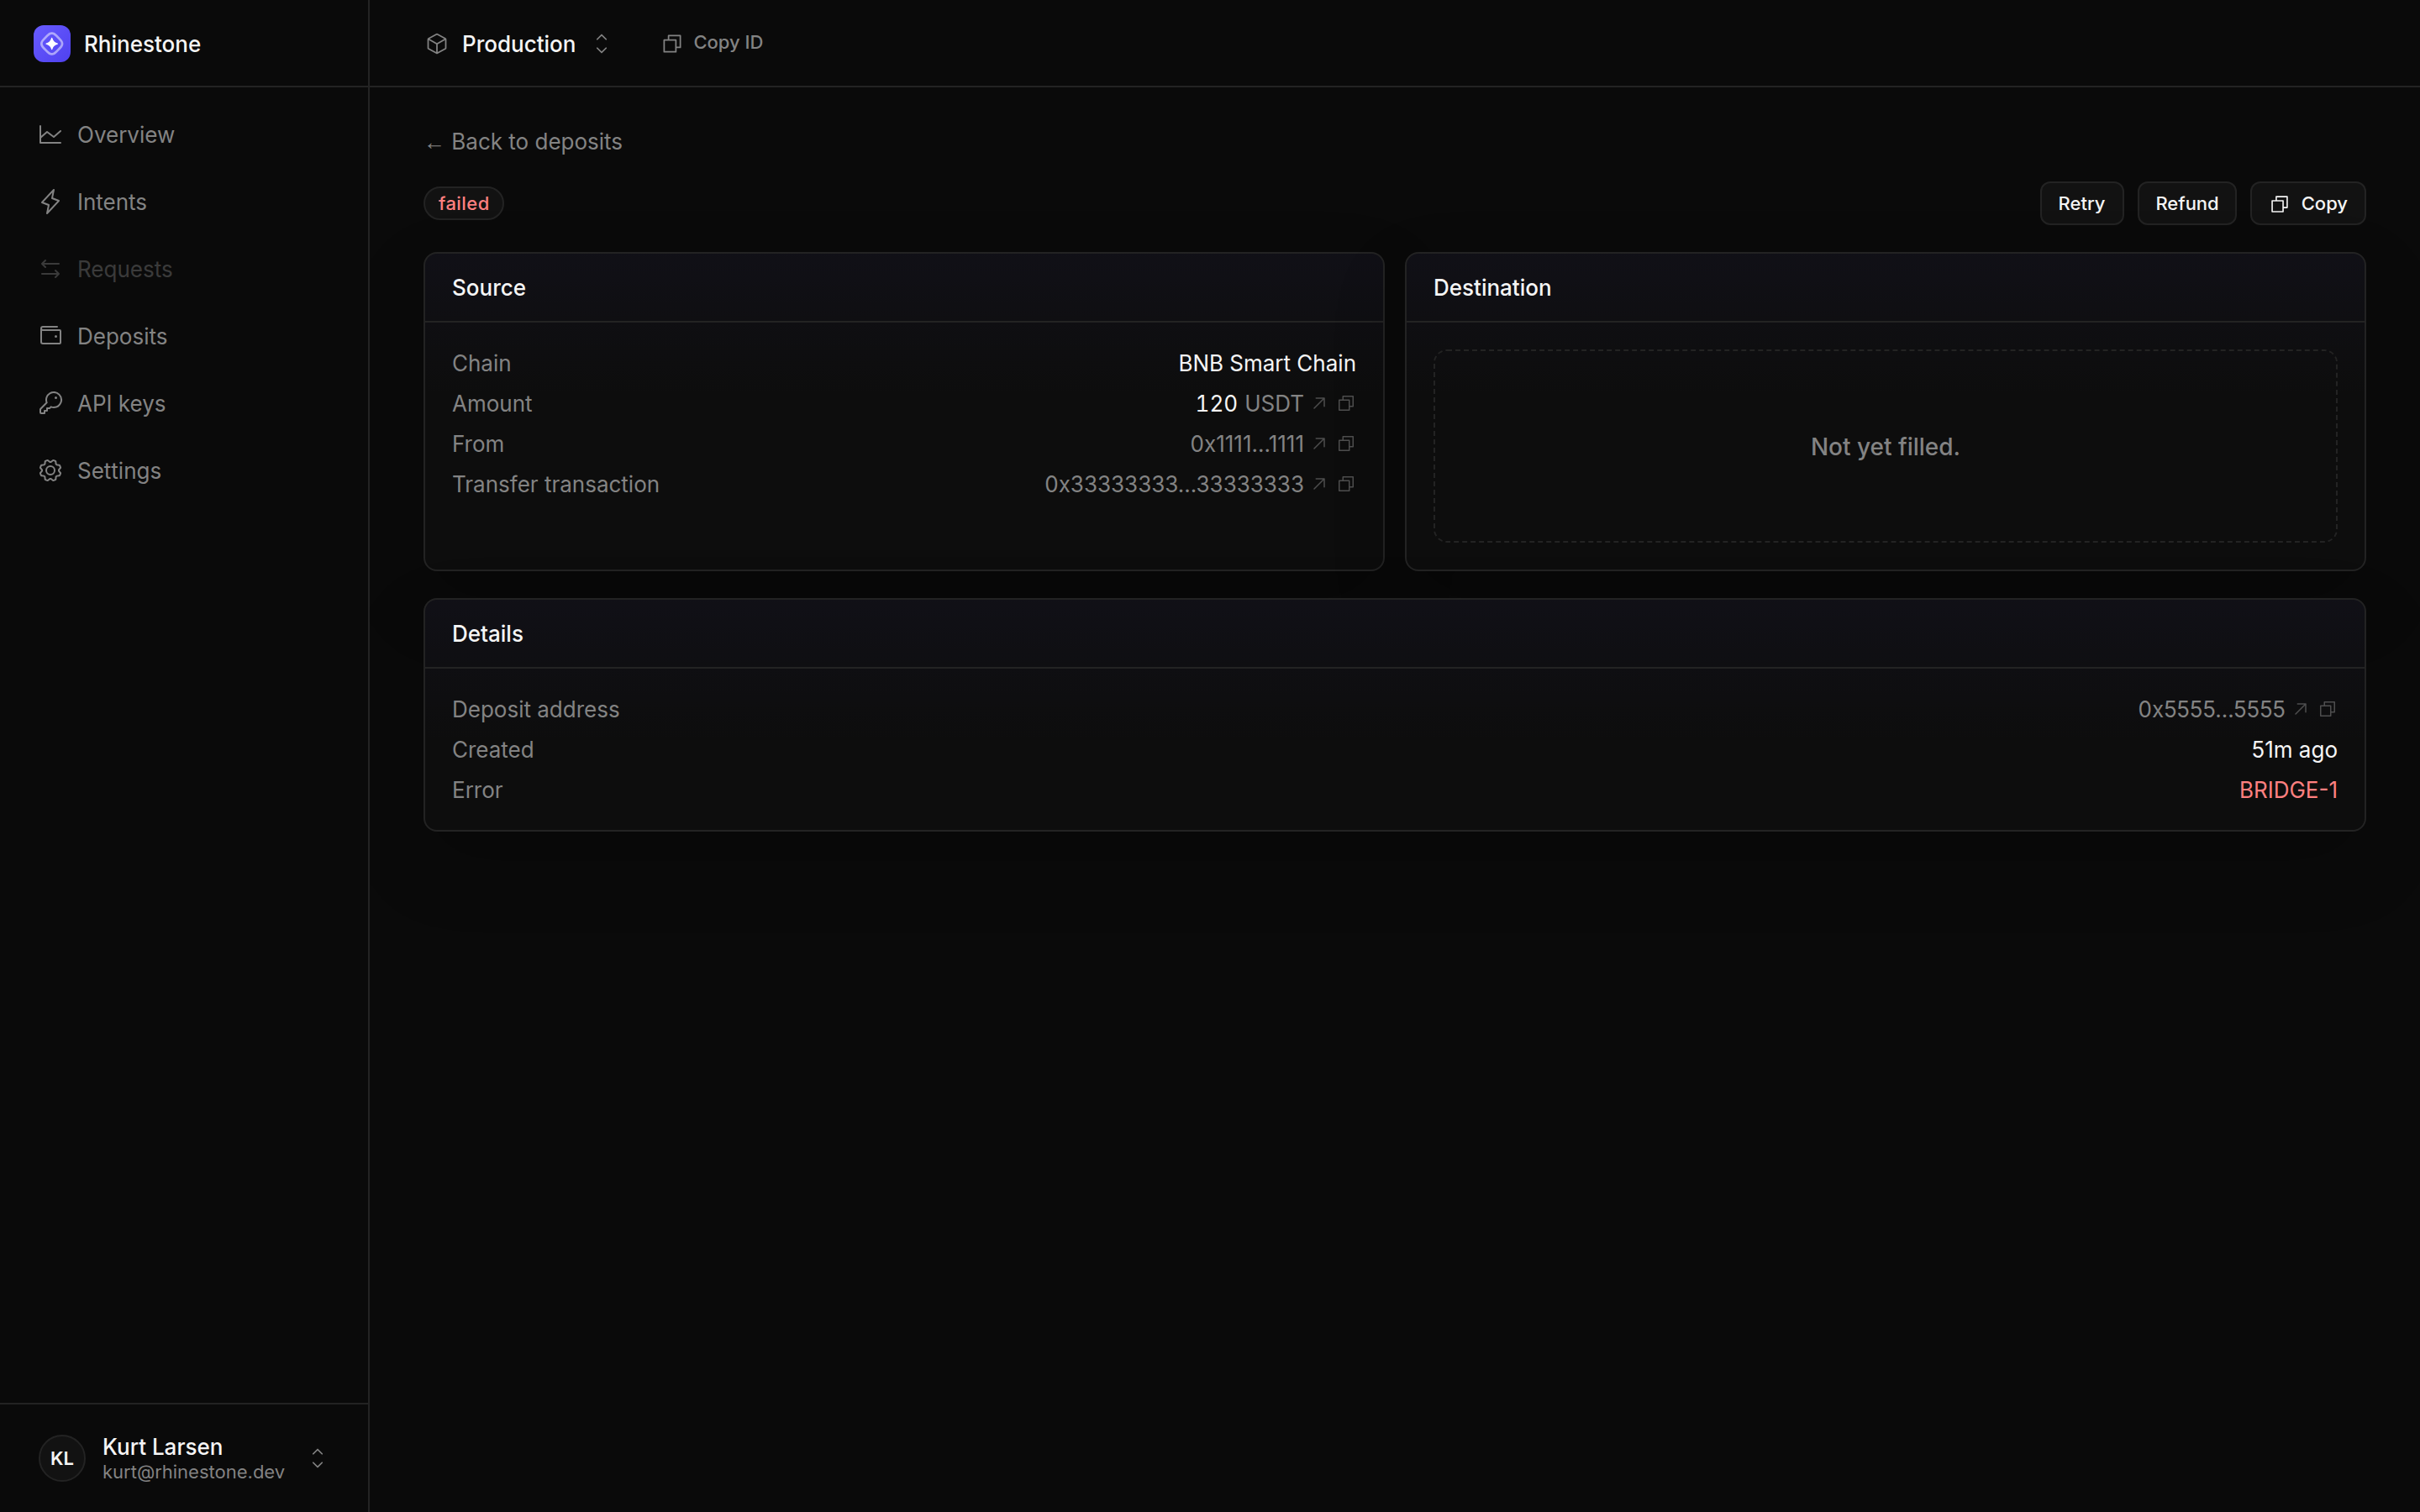Click the Rhinestone logo icon

(52, 44)
